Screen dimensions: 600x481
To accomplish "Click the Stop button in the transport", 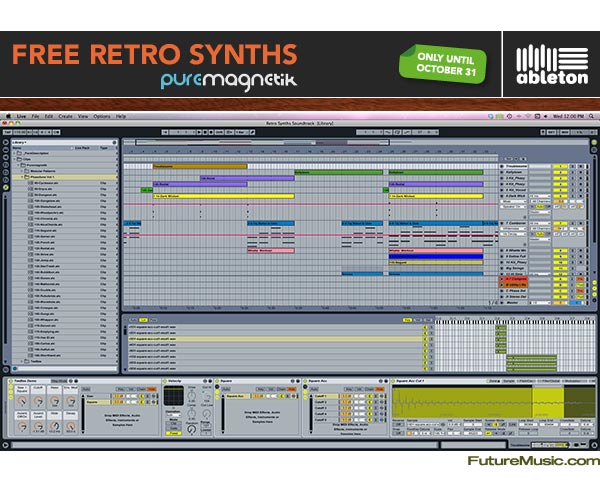I will coord(205,132).
